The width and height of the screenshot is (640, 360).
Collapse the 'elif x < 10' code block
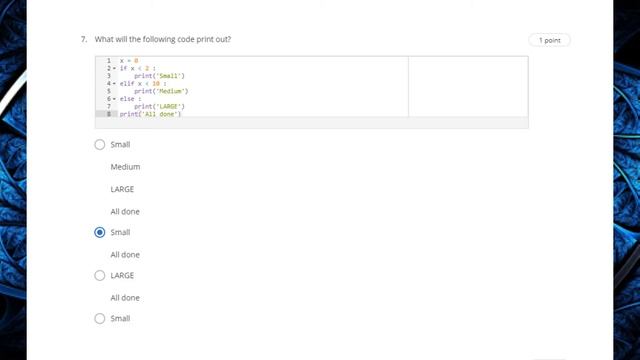click(114, 84)
